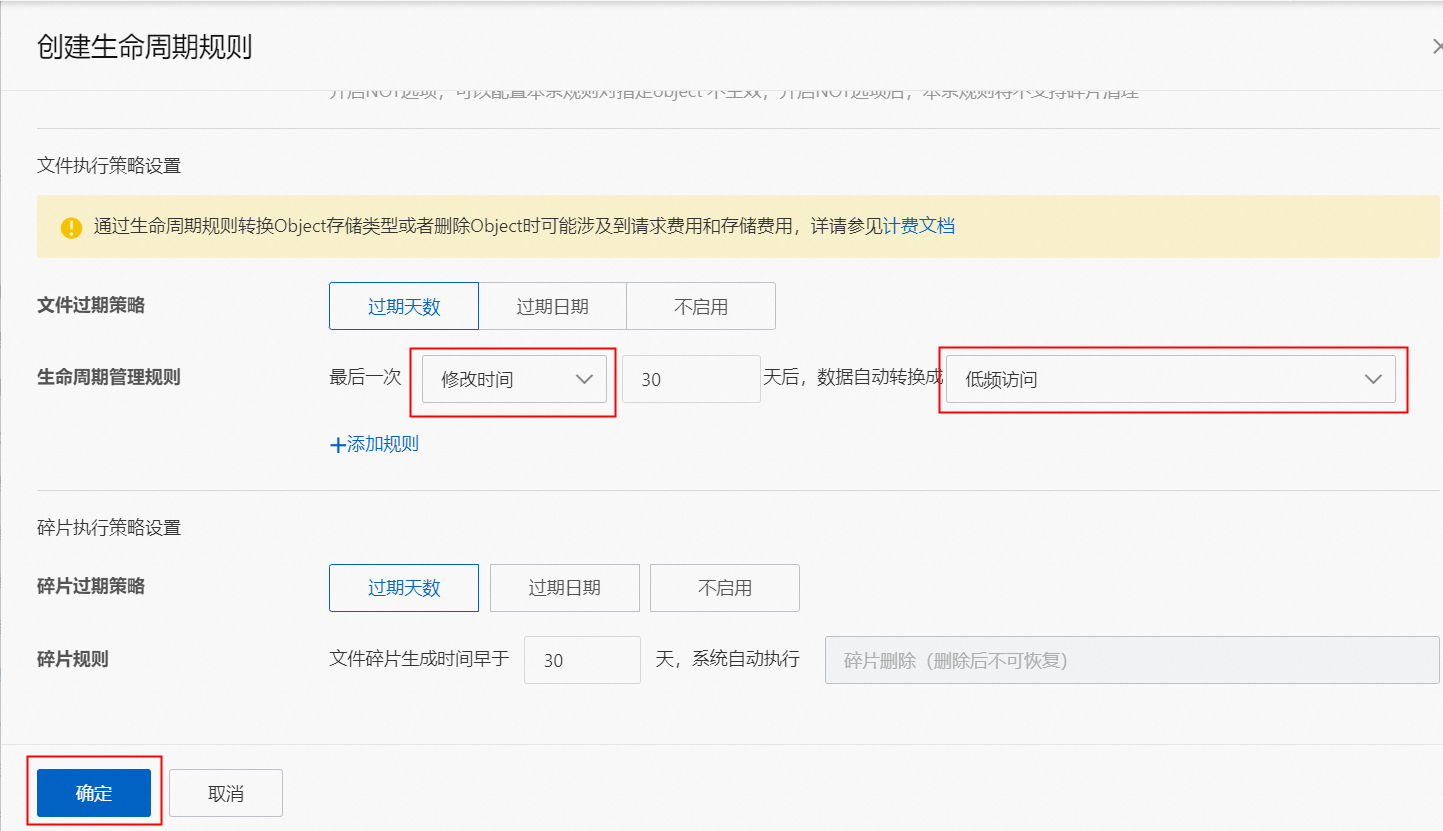Close the 创建生命周期规则 dialog
This screenshot has height=831, width=1443.
click(x=1436, y=47)
